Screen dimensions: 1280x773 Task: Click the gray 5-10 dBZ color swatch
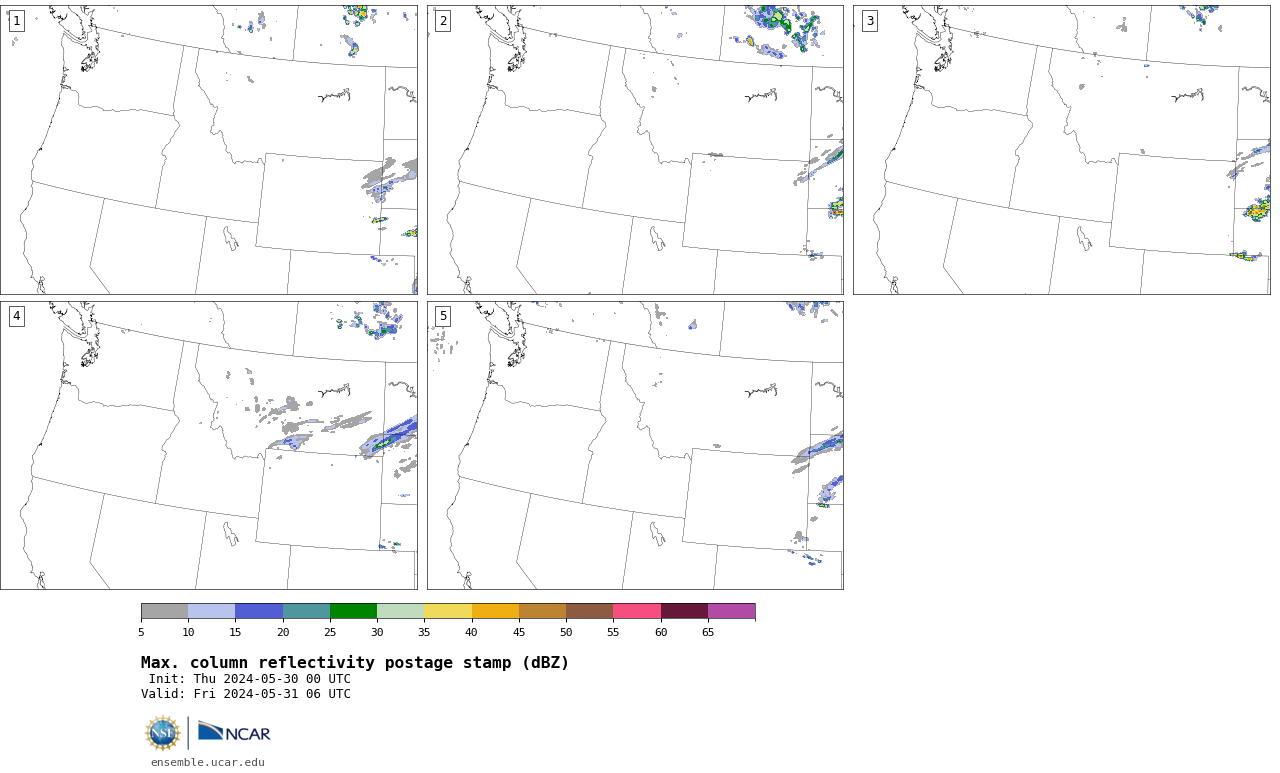pyautogui.click(x=164, y=611)
